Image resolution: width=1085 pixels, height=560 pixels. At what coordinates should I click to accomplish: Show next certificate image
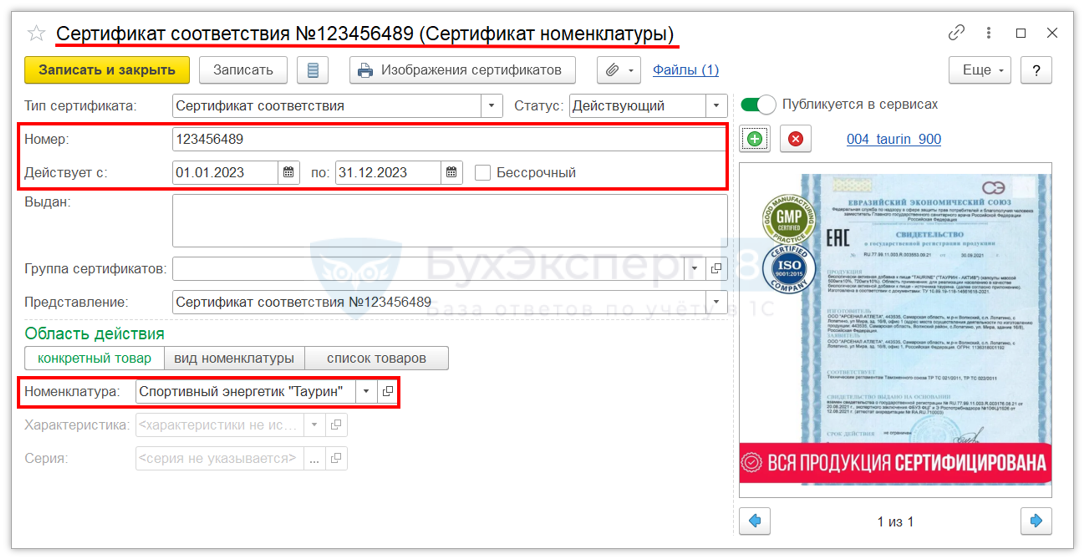coord(1036,521)
